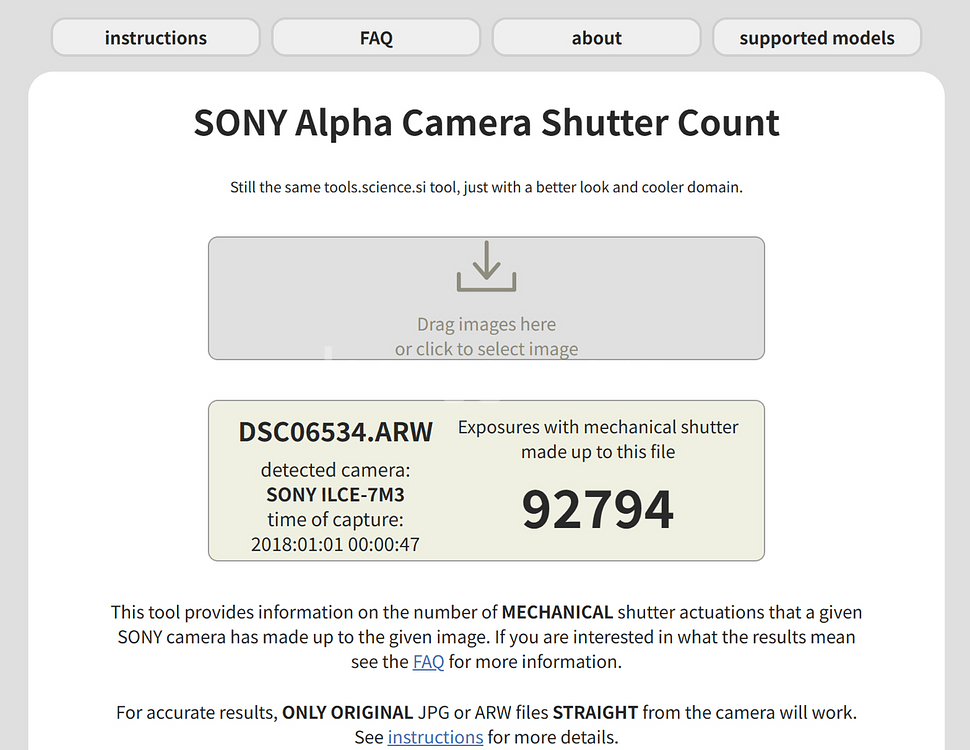Screen dimensions: 970x750
Task: Click the 'detected camera:' label
Action: pos(335,470)
